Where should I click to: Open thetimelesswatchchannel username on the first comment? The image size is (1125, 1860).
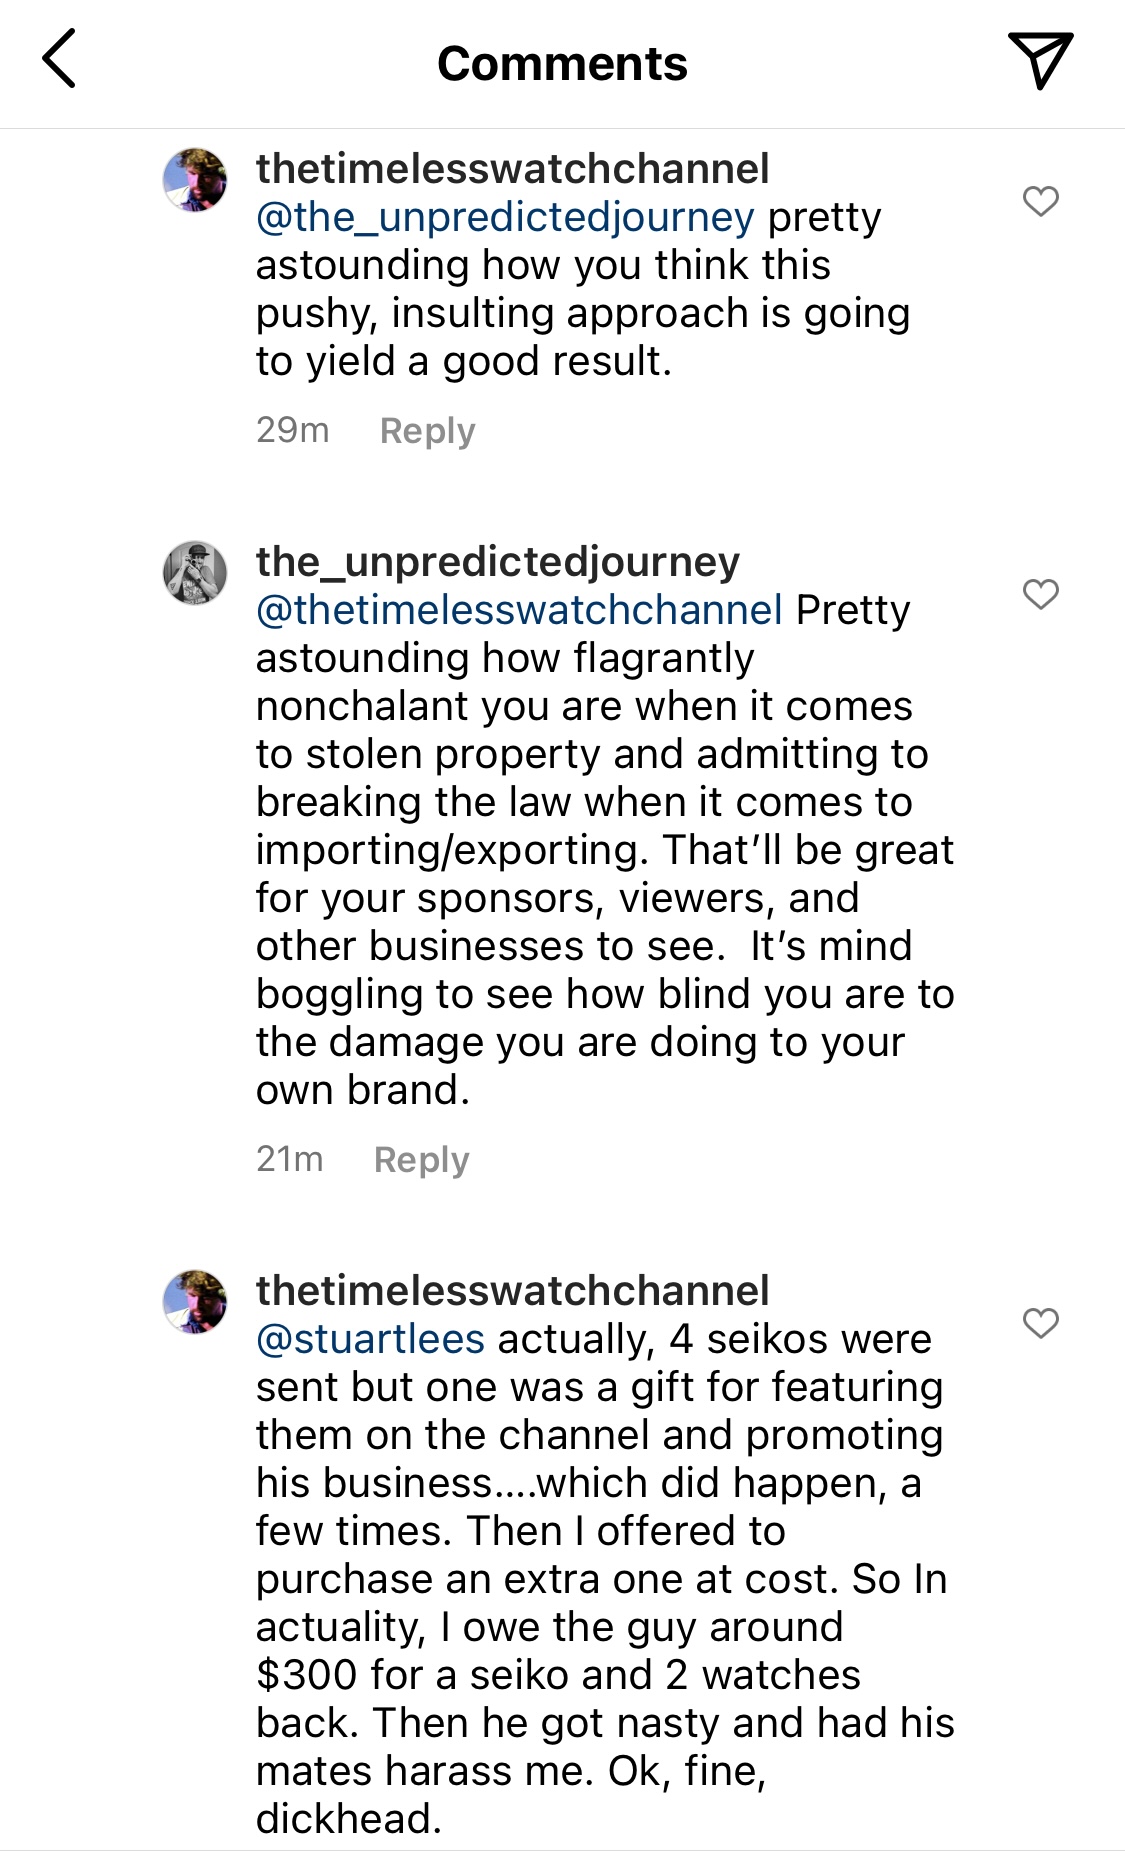point(512,169)
